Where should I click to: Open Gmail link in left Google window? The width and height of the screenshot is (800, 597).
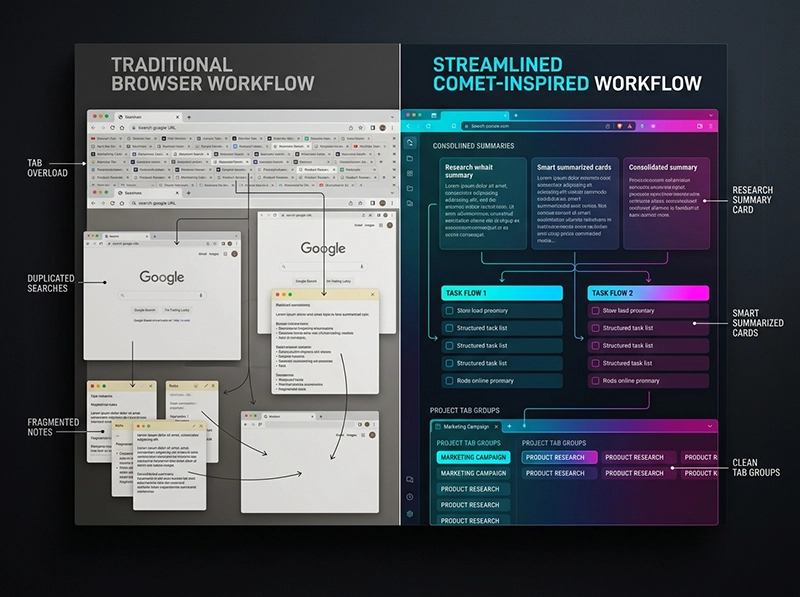[203, 254]
